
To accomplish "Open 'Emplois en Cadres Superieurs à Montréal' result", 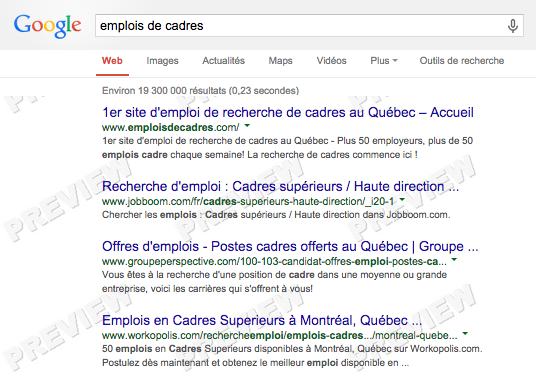I will (x=262, y=320).
